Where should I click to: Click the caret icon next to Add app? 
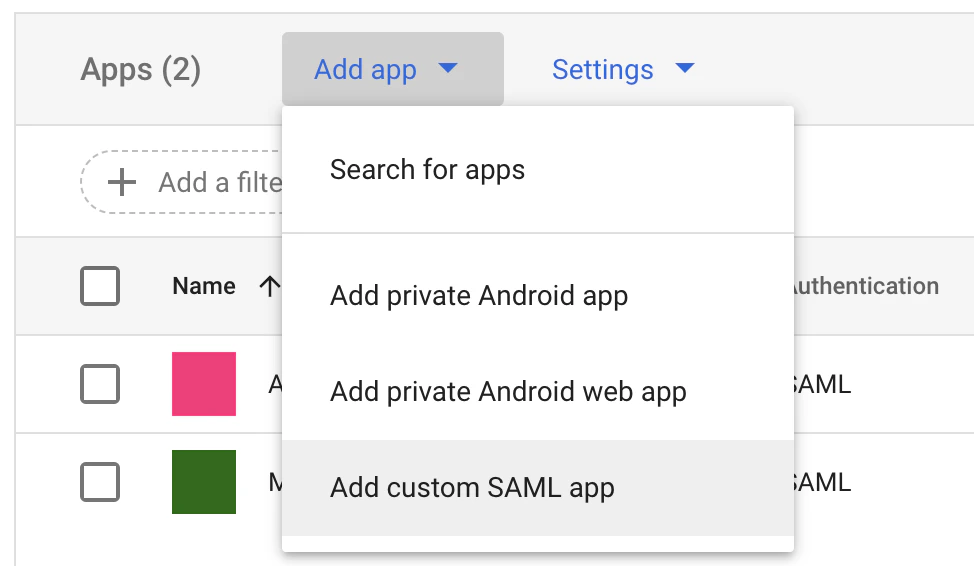click(448, 67)
